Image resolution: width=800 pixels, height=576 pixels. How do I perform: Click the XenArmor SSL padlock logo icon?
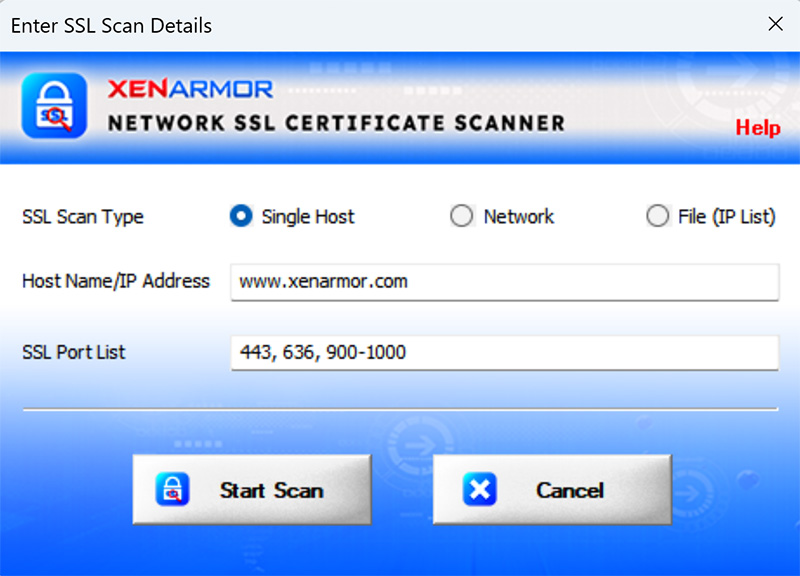point(54,106)
